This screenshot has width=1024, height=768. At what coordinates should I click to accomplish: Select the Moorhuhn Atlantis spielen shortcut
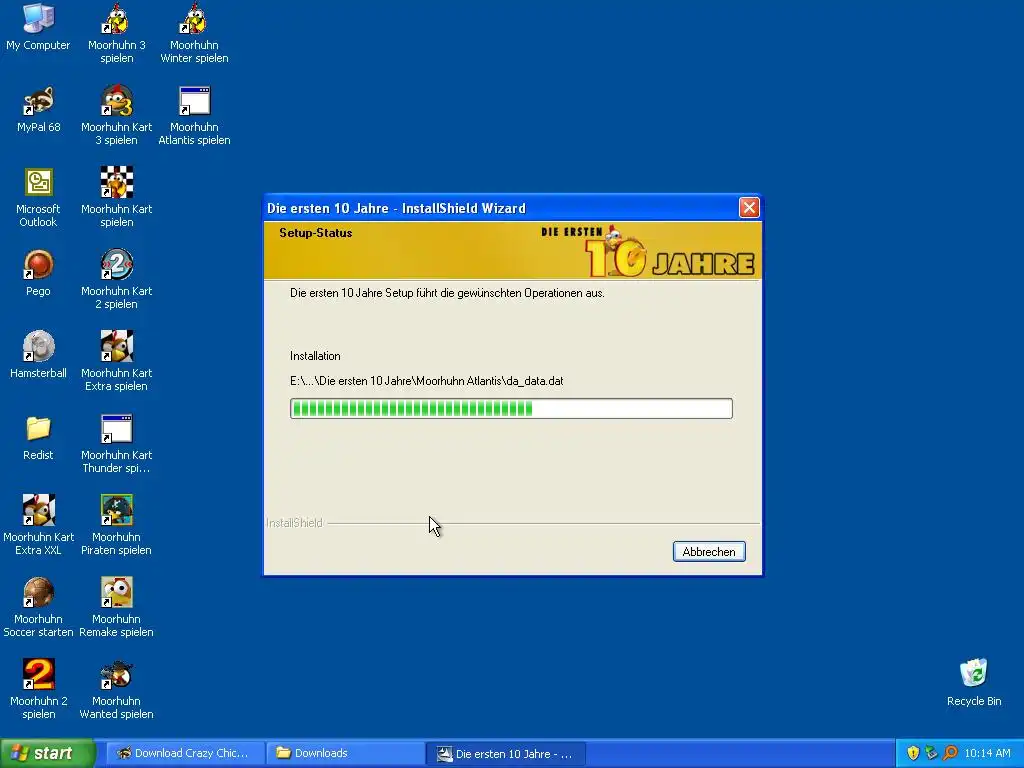pyautogui.click(x=194, y=115)
